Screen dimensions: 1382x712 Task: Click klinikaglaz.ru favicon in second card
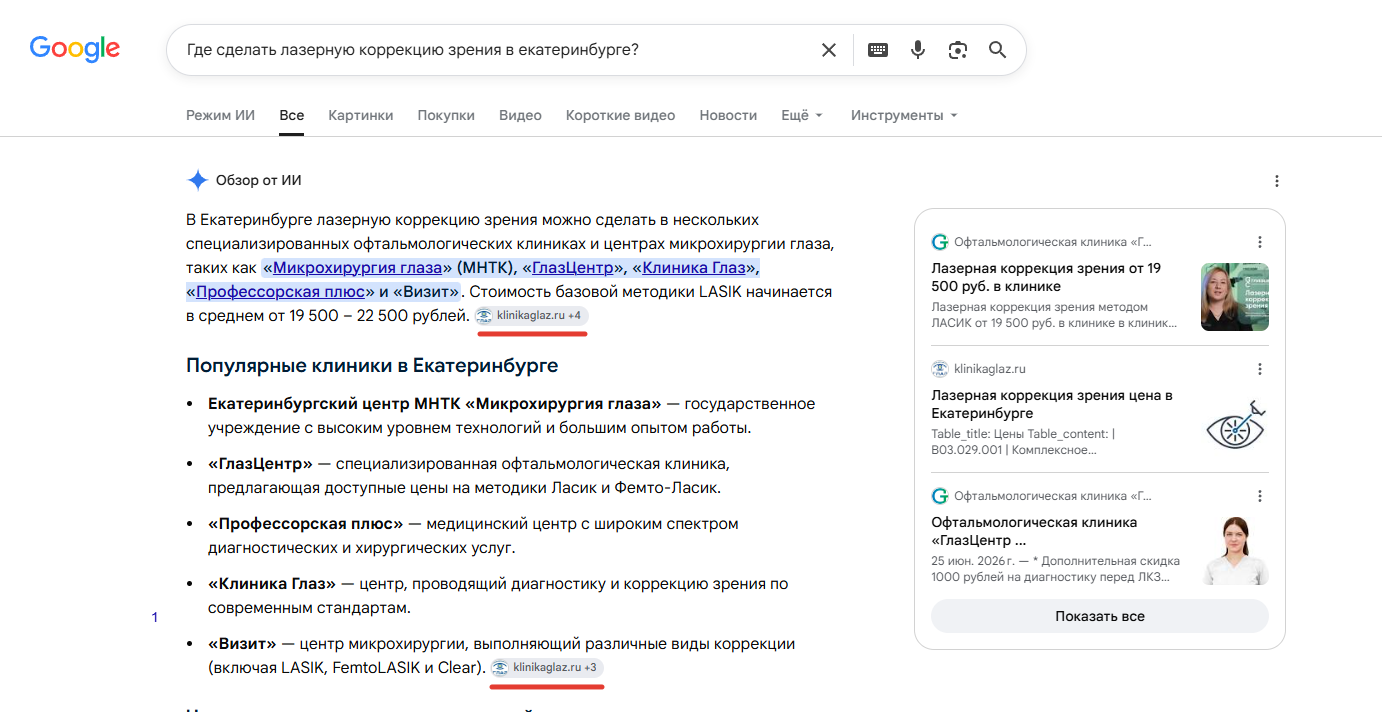[939, 369]
